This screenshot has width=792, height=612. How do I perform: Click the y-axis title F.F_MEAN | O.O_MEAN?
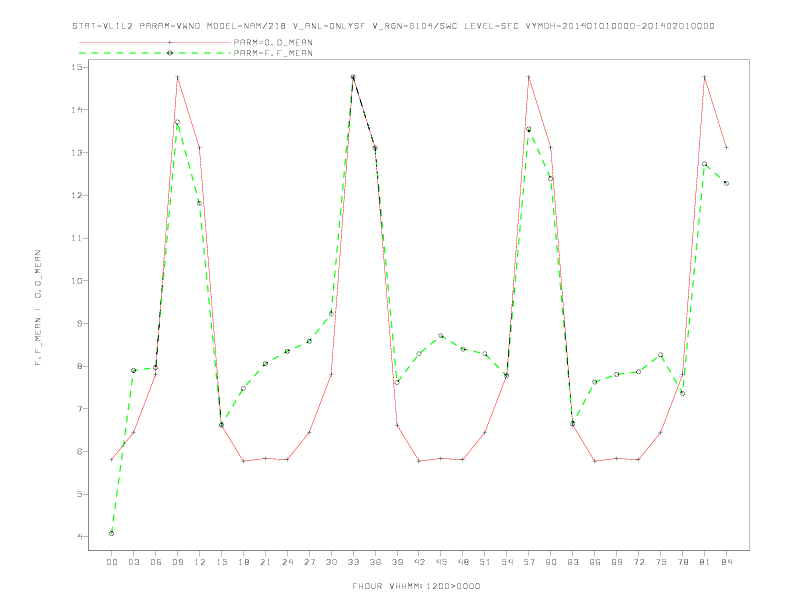pyautogui.click(x=38, y=308)
